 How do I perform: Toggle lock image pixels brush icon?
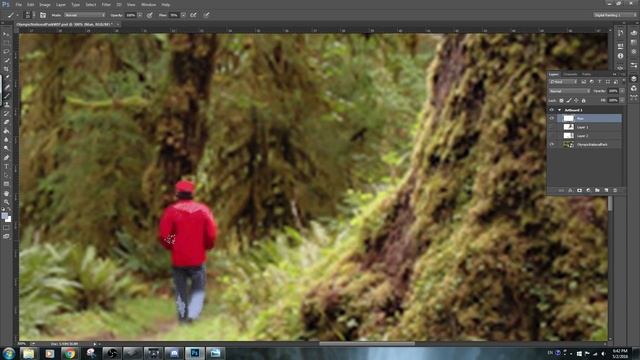[569, 100]
